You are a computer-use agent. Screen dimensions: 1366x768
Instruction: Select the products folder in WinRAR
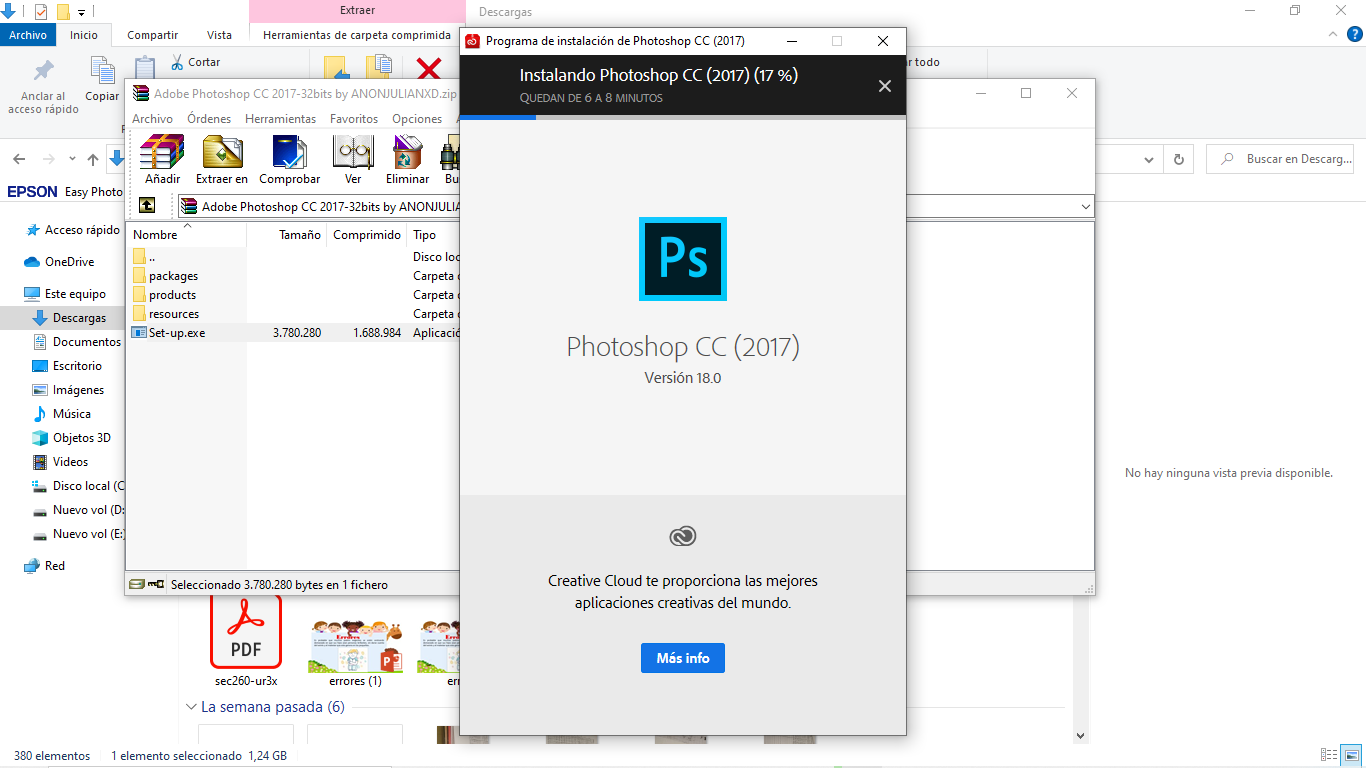[172, 295]
